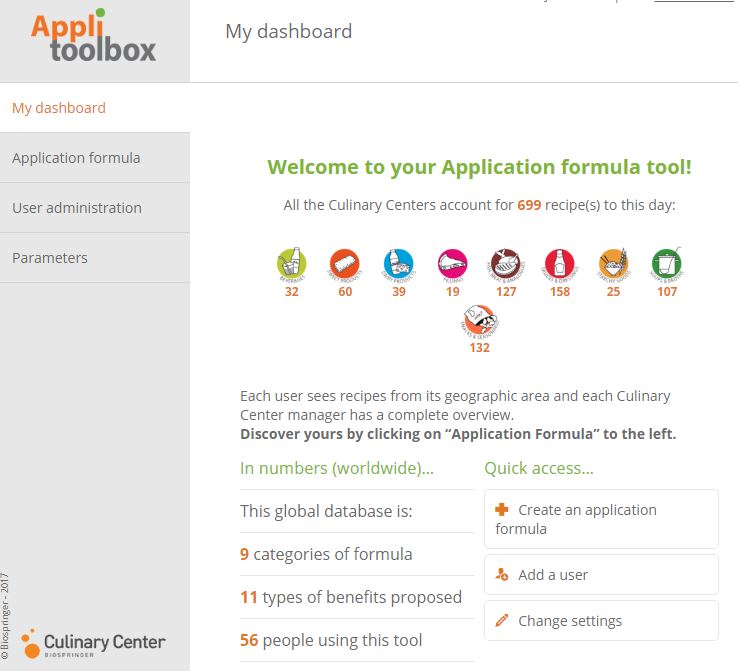Click the count 19 under Fillings
The image size is (738, 671).
[x=452, y=292]
